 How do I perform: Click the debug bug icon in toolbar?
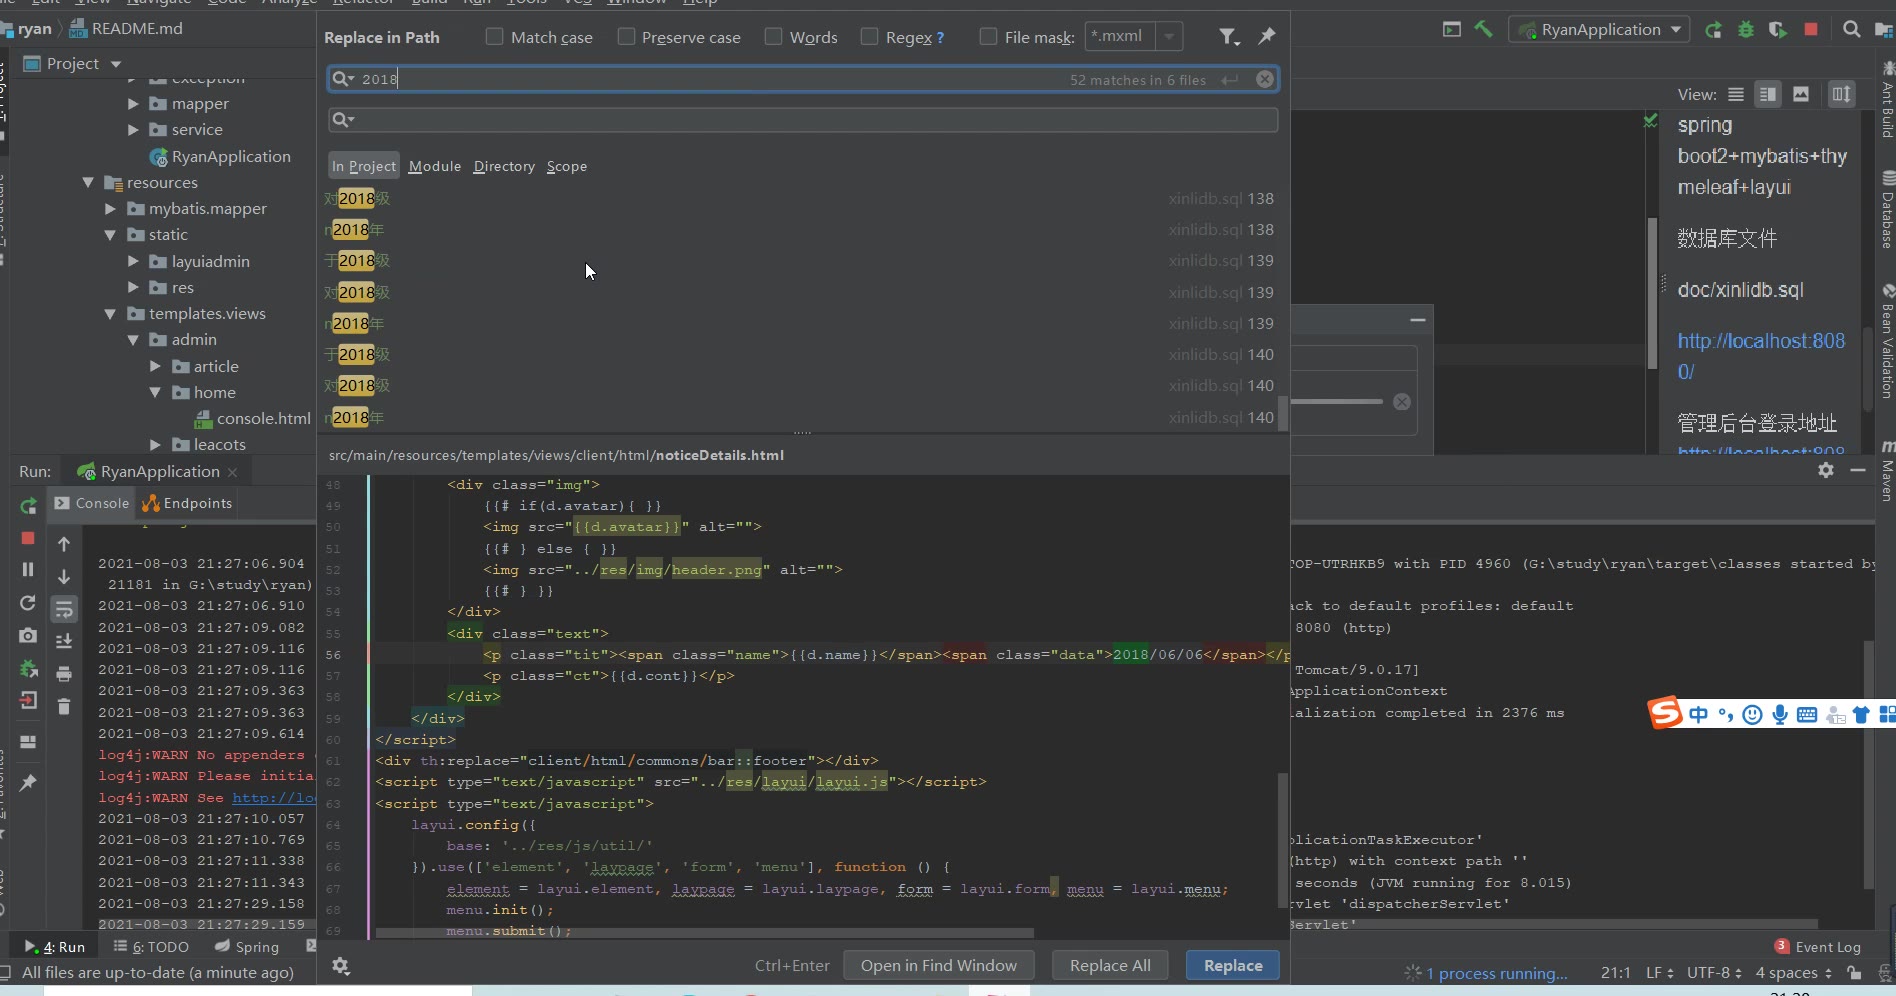[1746, 30]
